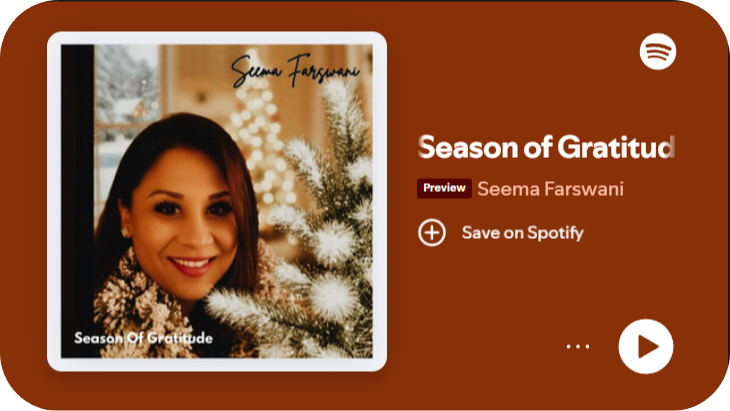Click the handwritten Seema Farswani signature
Image resolution: width=730 pixels, height=411 pixels.
pos(295,71)
